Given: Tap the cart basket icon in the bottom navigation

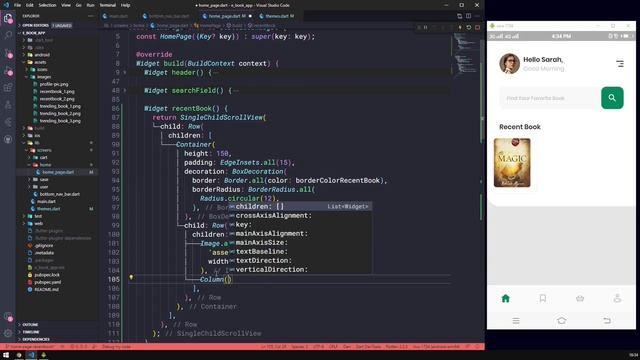Looking at the screenshot, I should tap(580, 298).
